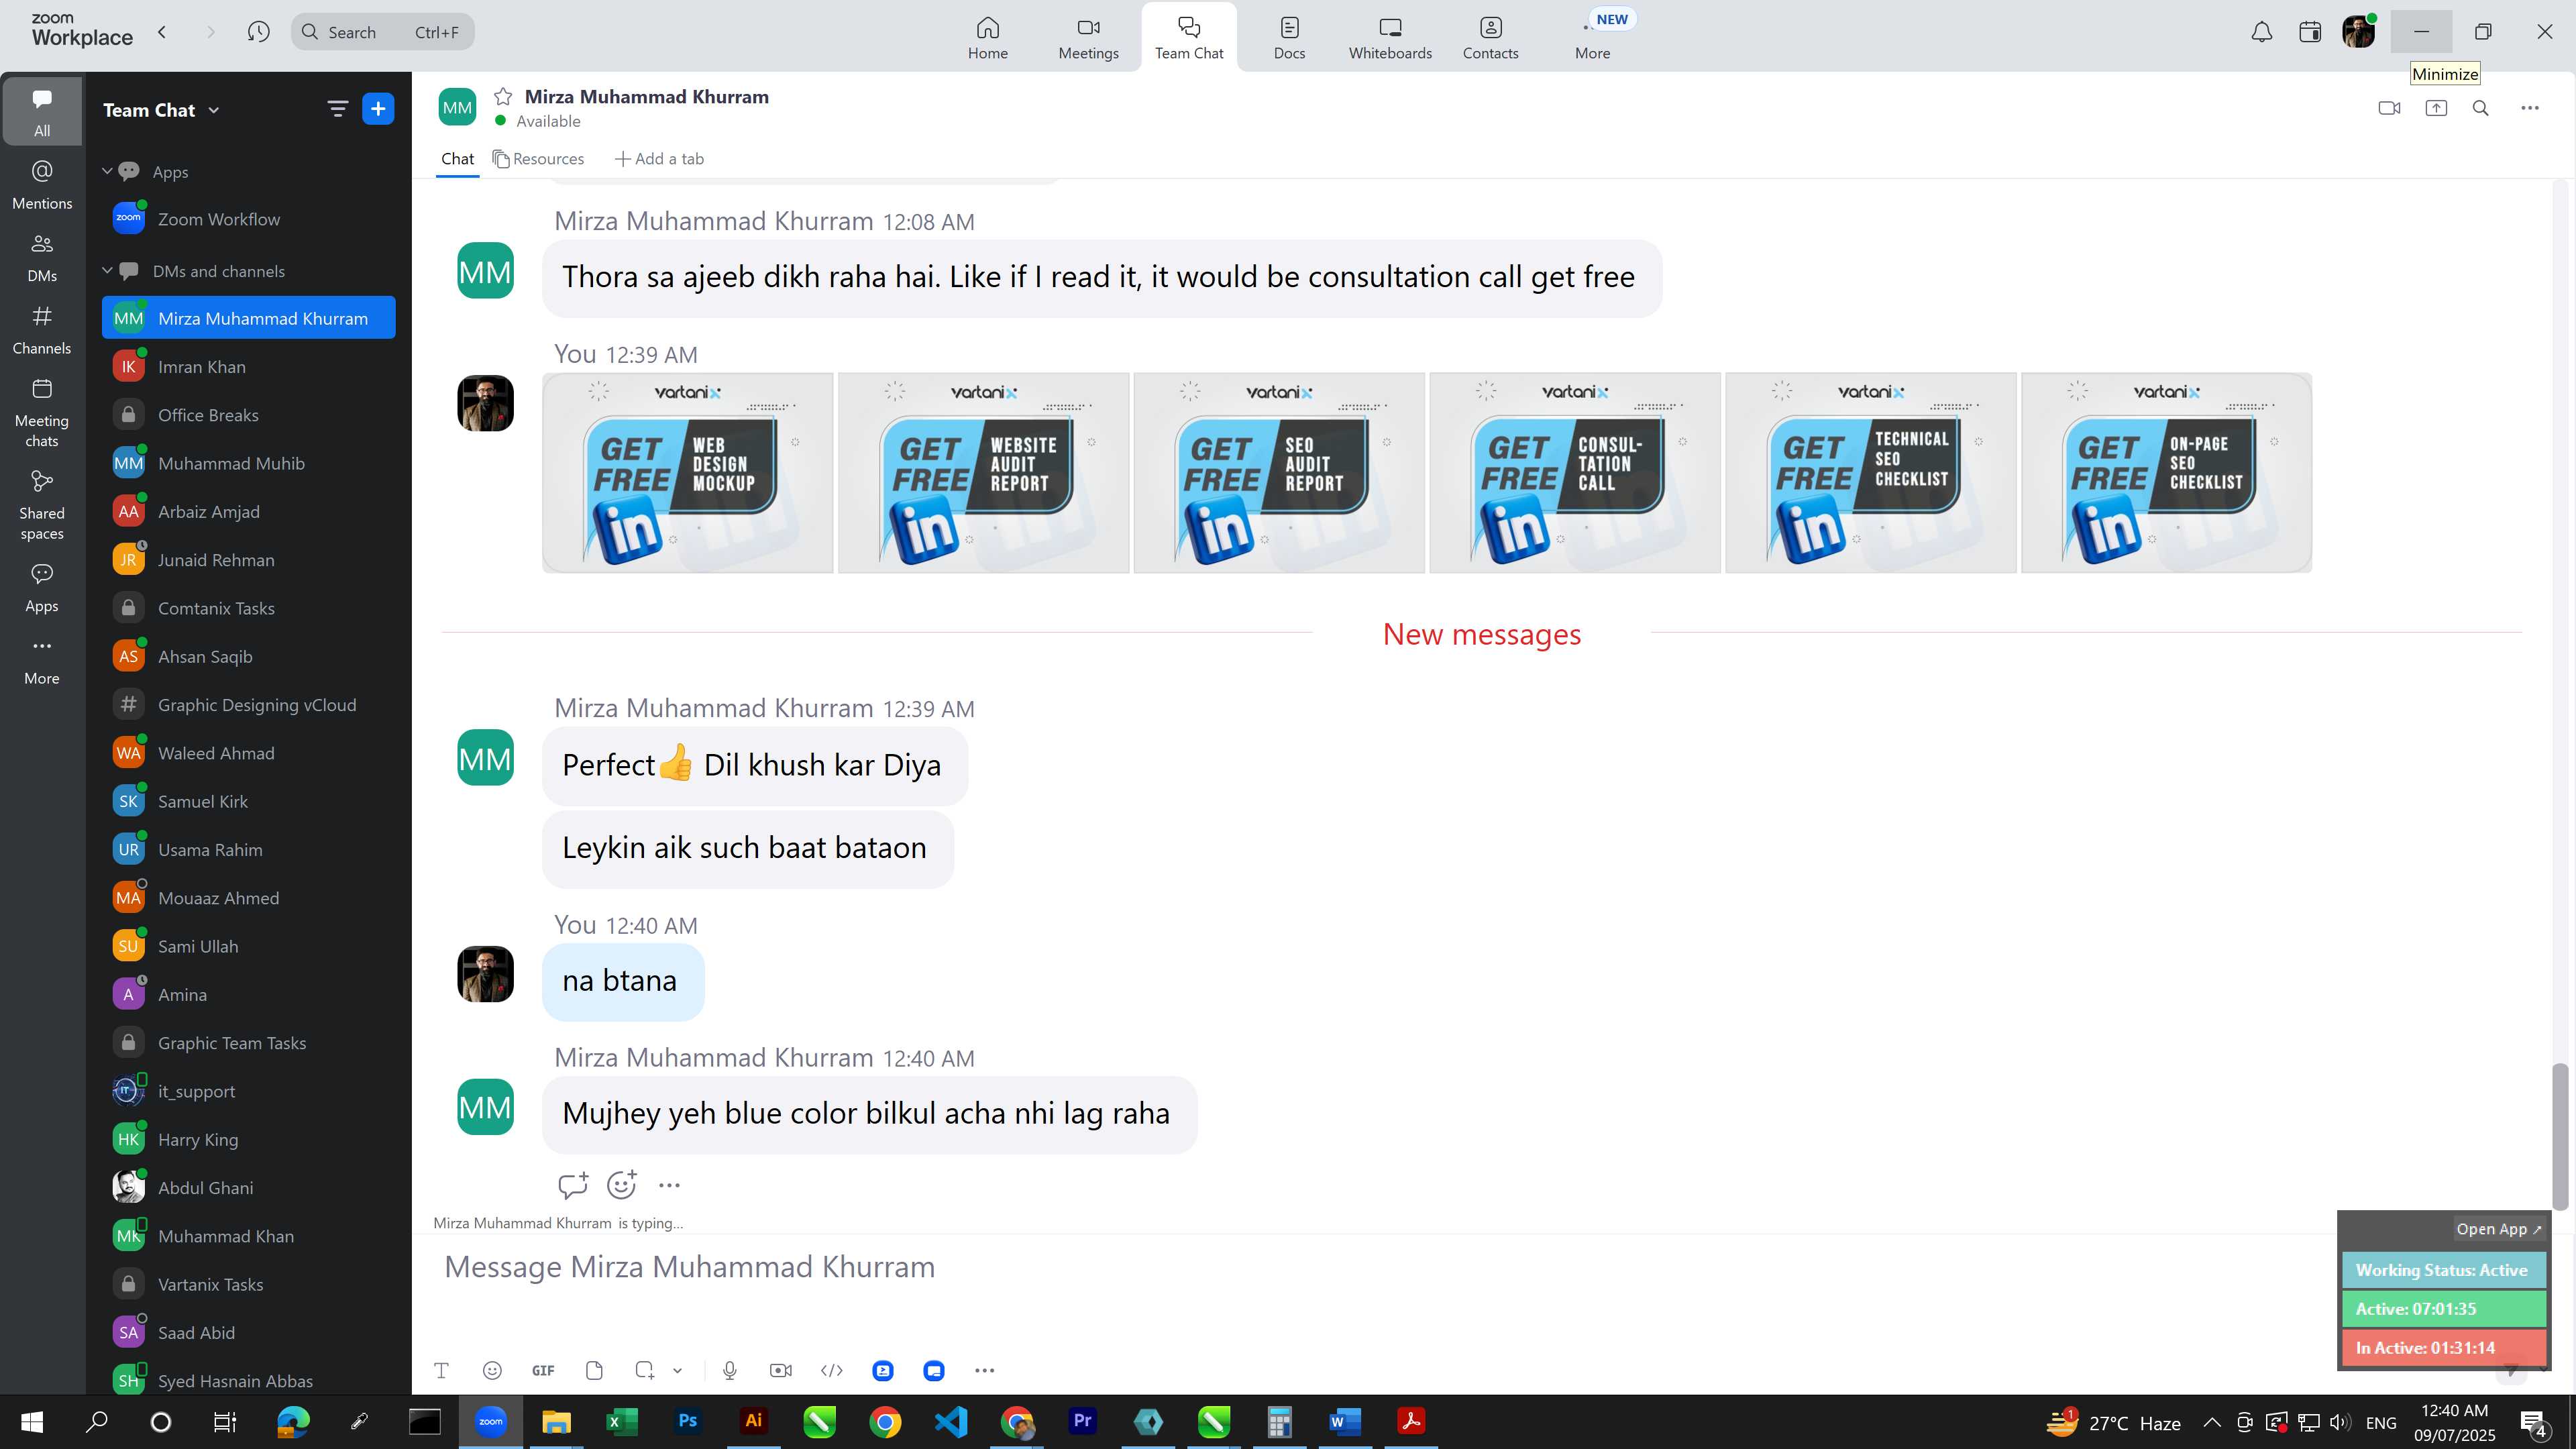
Task: Open the CONSULTATION CALL image thumbnail
Action: pos(1575,473)
